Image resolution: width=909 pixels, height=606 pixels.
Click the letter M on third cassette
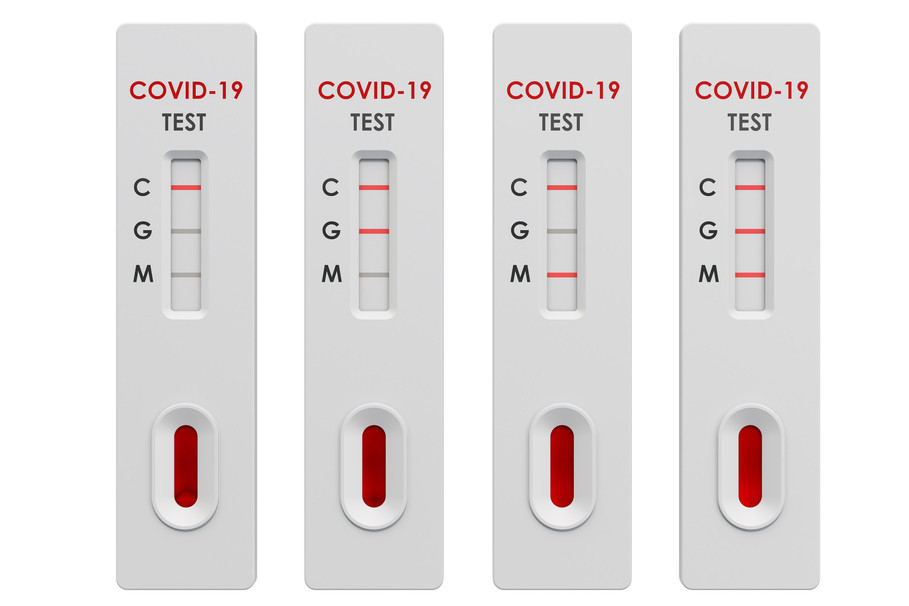point(520,273)
